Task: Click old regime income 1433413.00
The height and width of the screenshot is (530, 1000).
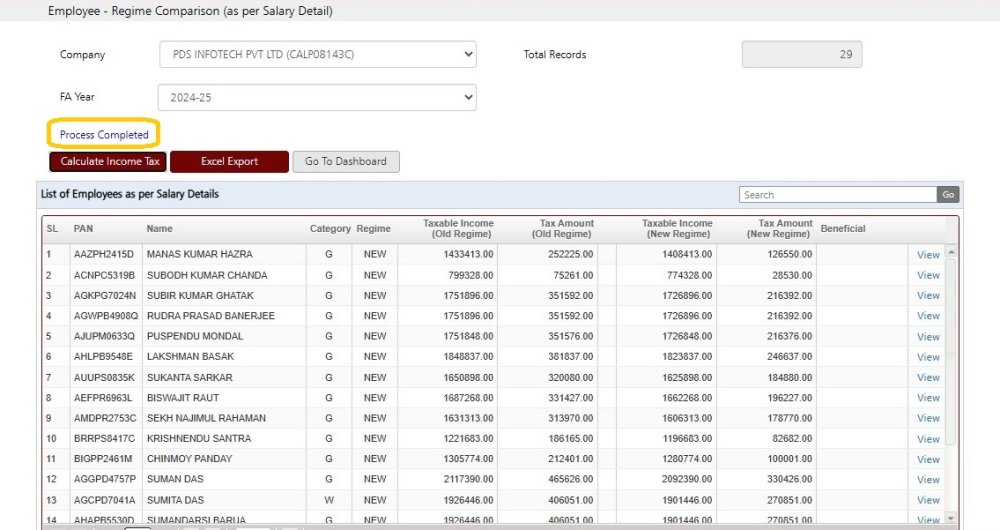Action: tap(468, 254)
